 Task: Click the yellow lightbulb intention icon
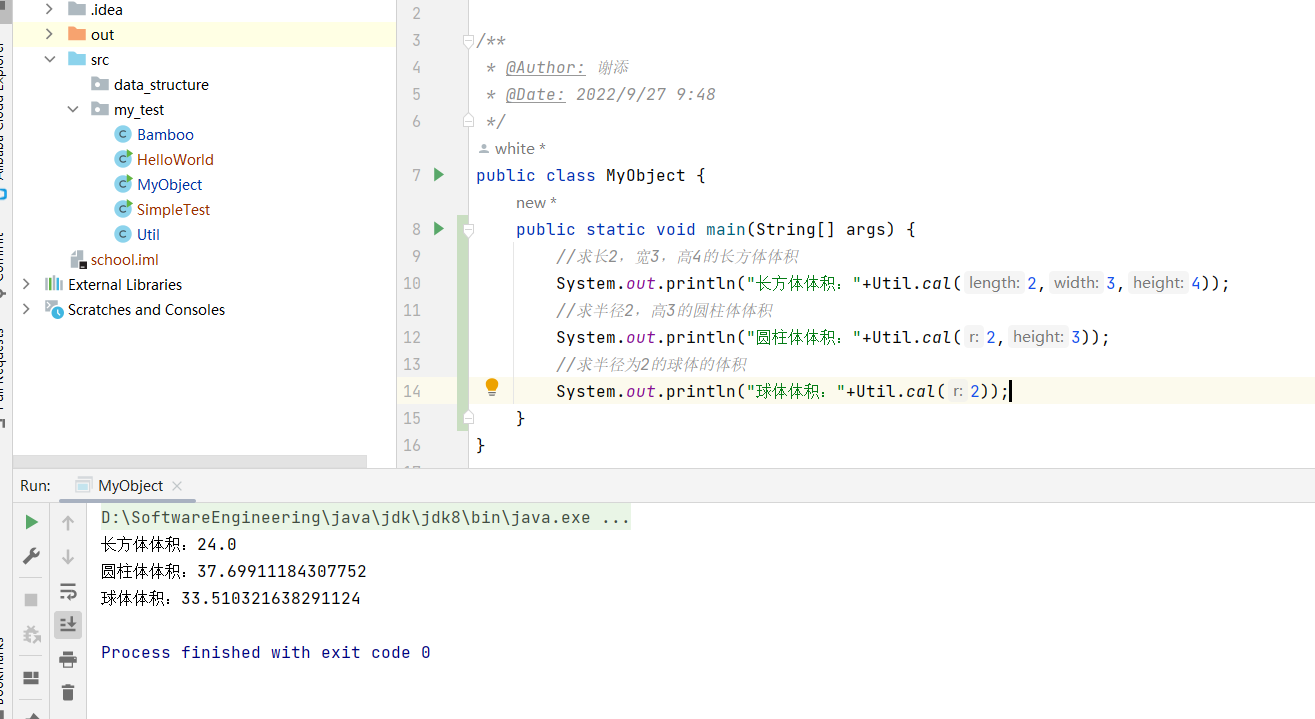coord(492,387)
